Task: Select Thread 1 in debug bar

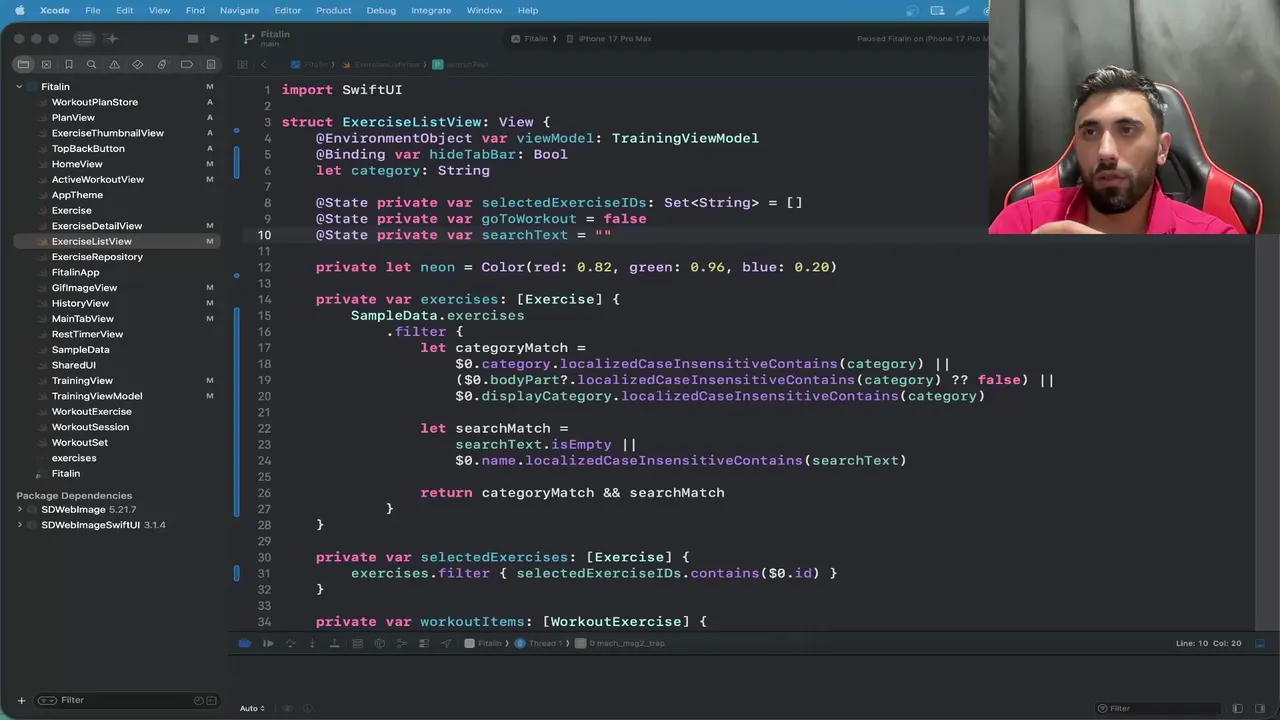Action: tap(540, 644)
